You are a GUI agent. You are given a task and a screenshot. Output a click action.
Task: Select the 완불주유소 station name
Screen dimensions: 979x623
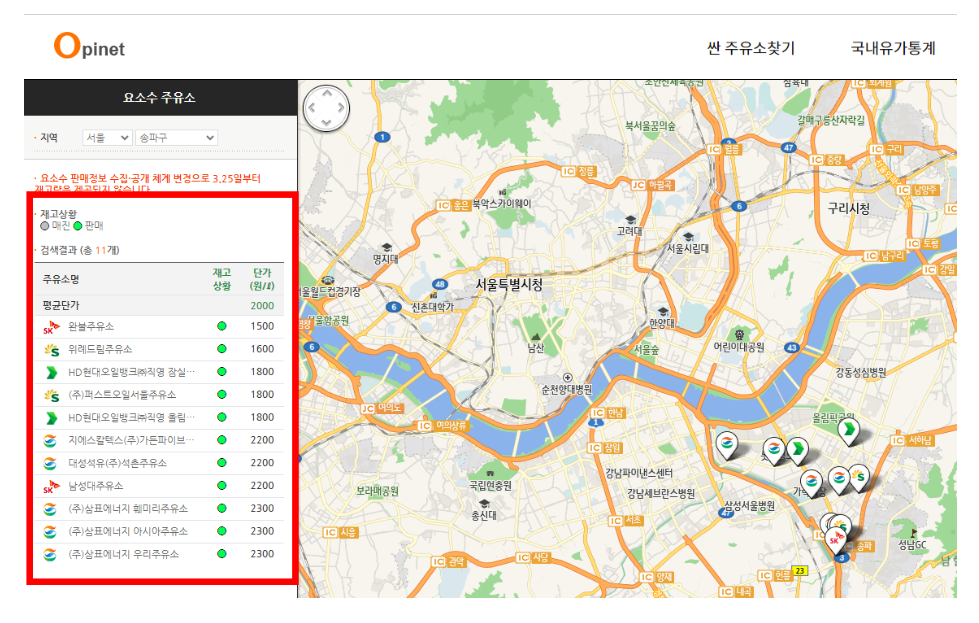[x=91, y=326]
